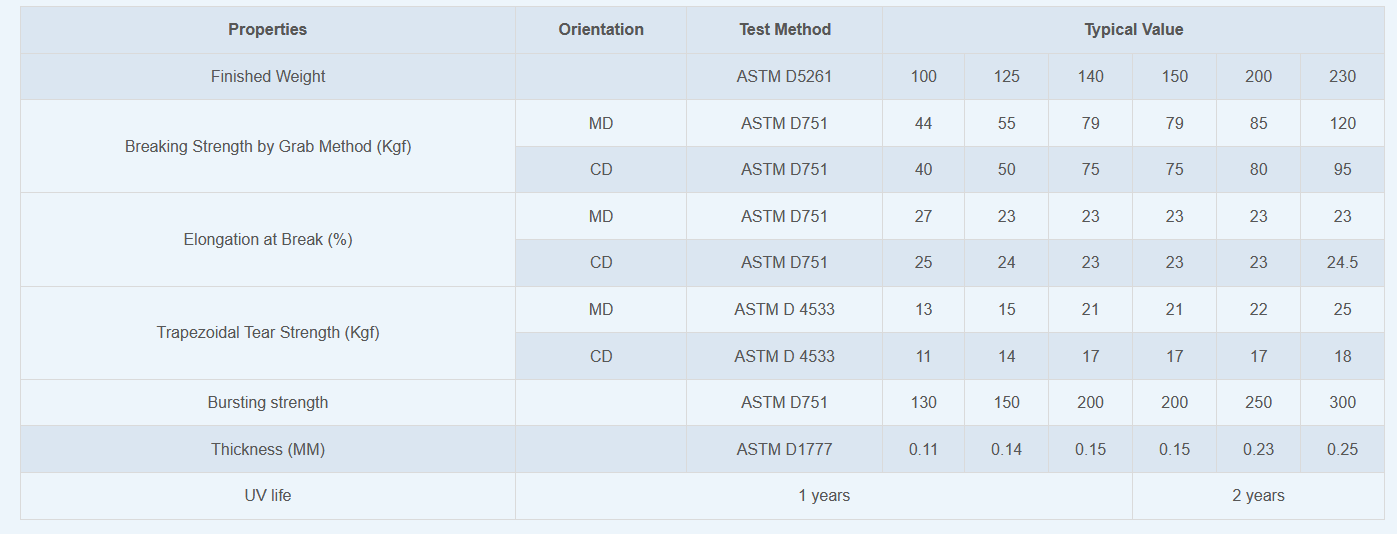Click the 120 breaking strength value
The width and height of the screenshot is (1397, 534).
pos(1342,124)
